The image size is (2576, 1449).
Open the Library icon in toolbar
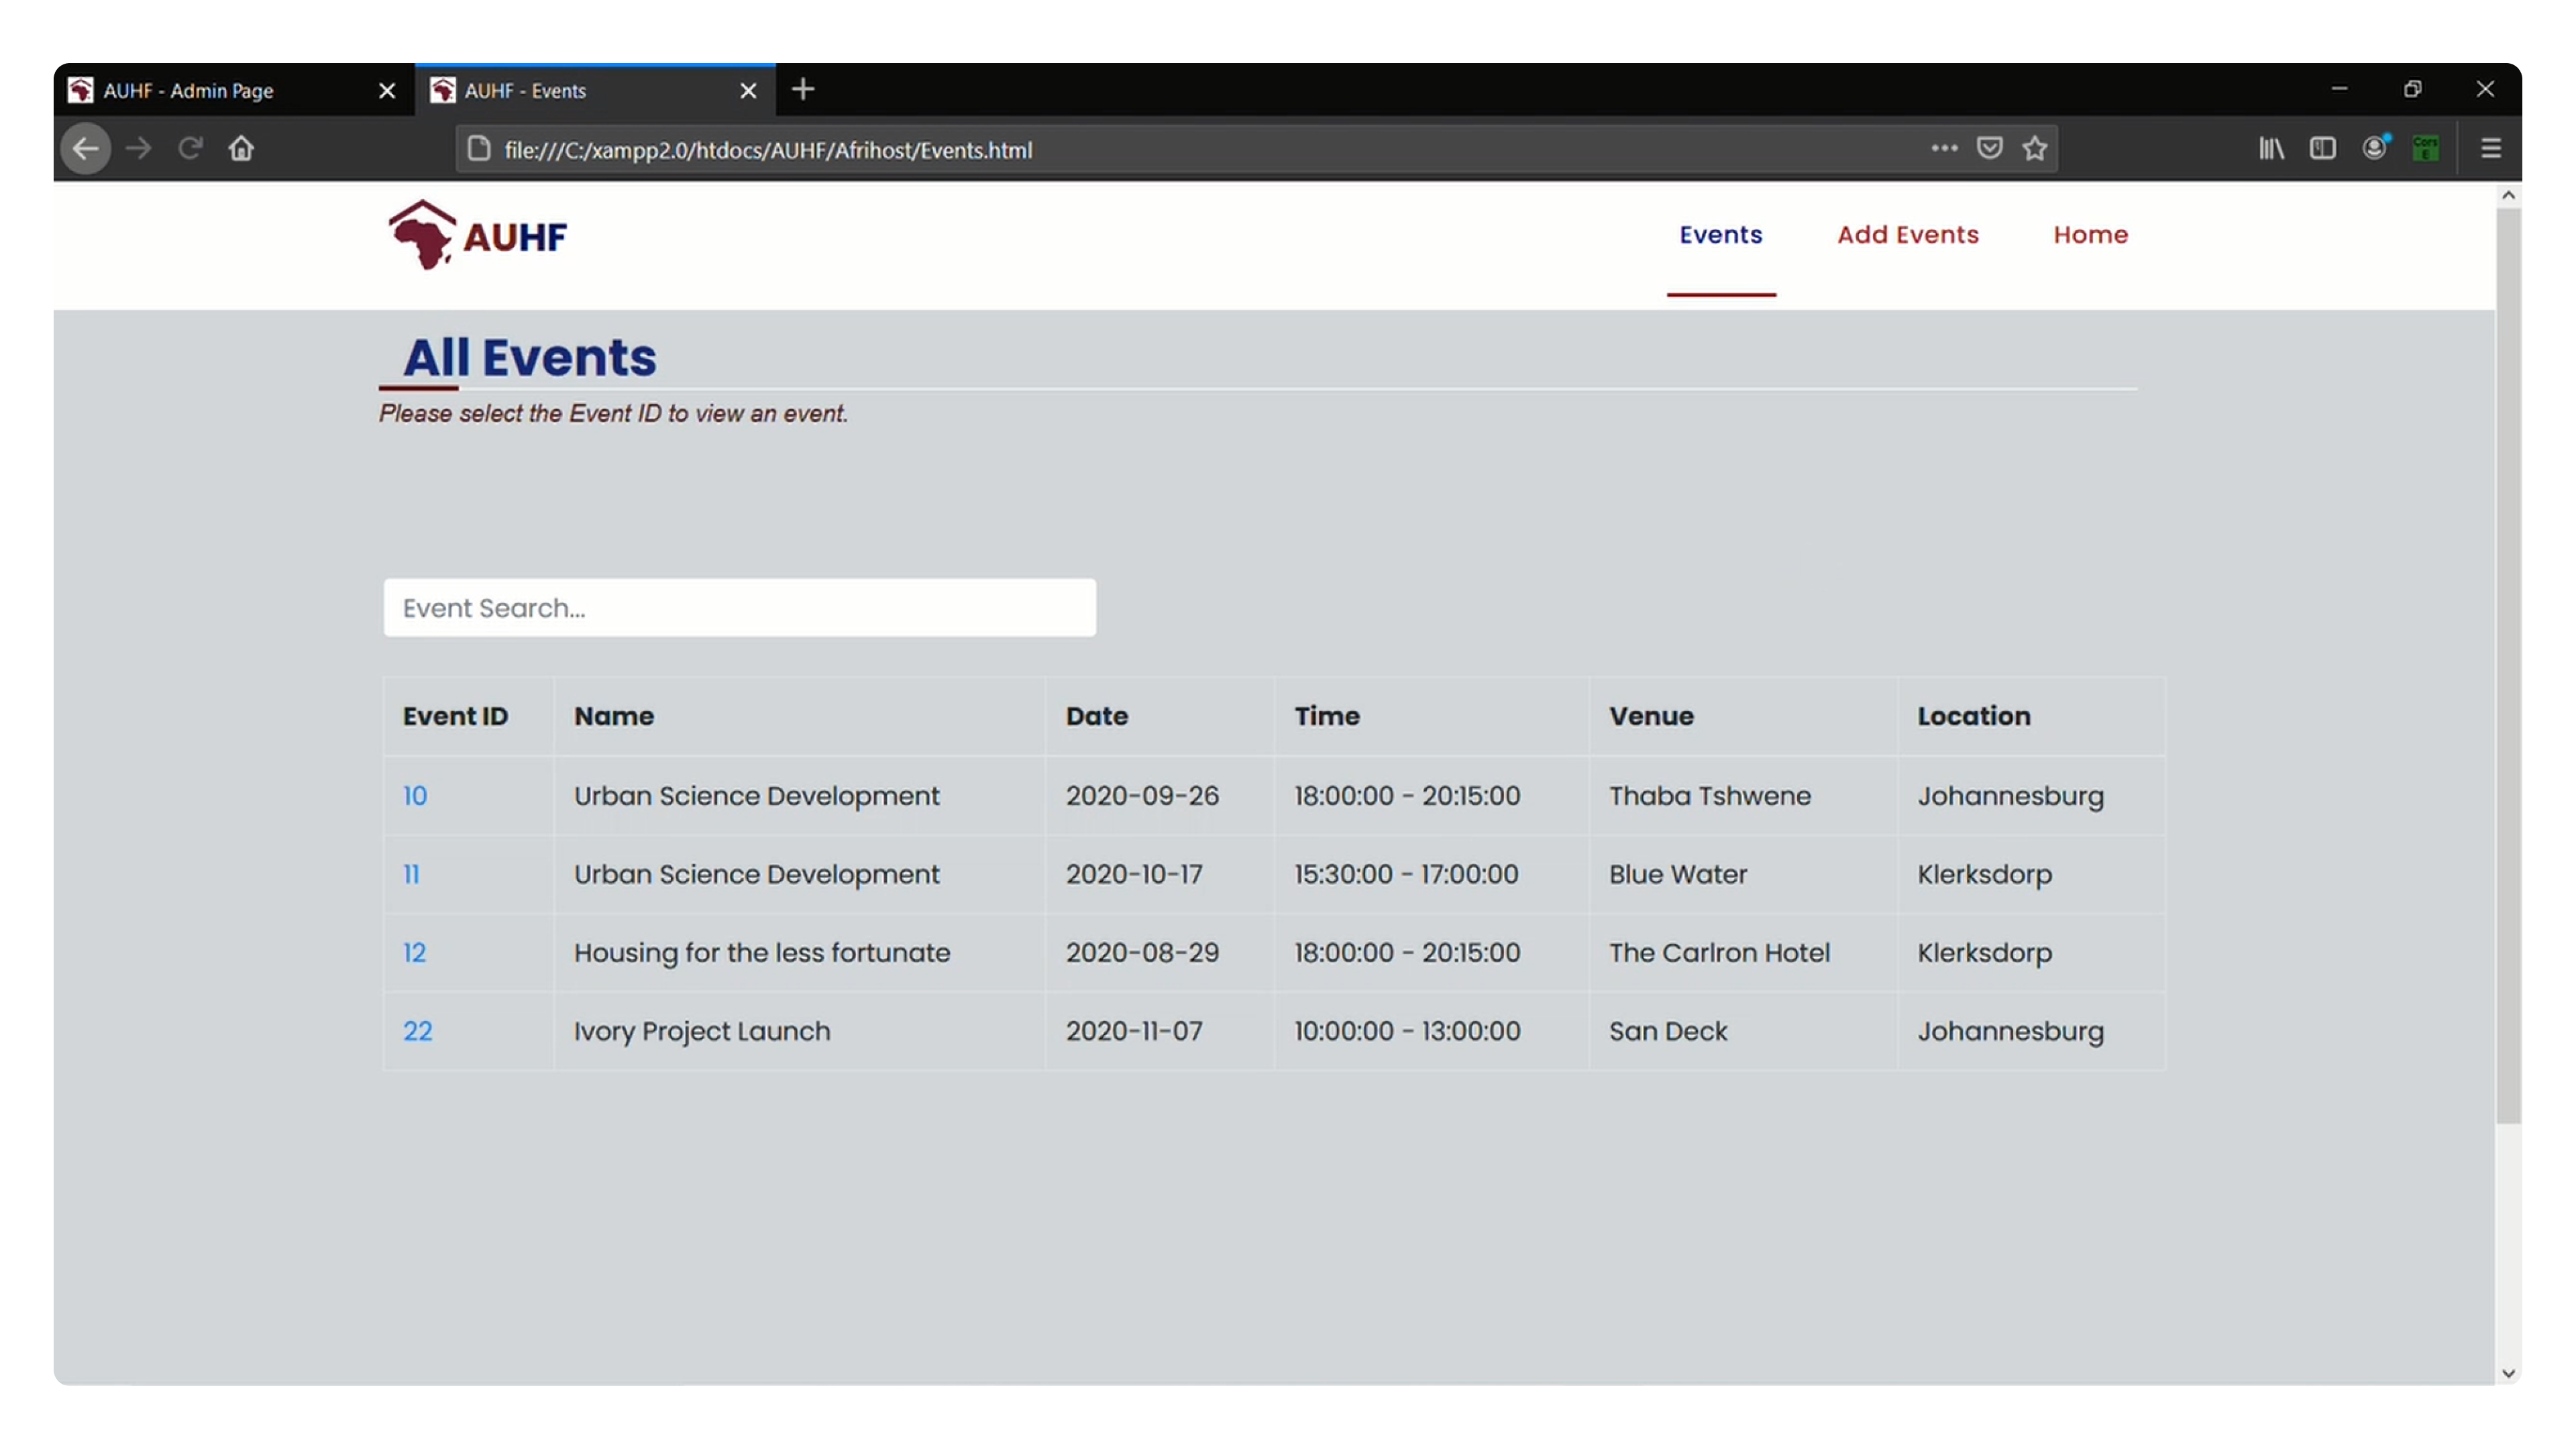click(x=2271, y=148)
